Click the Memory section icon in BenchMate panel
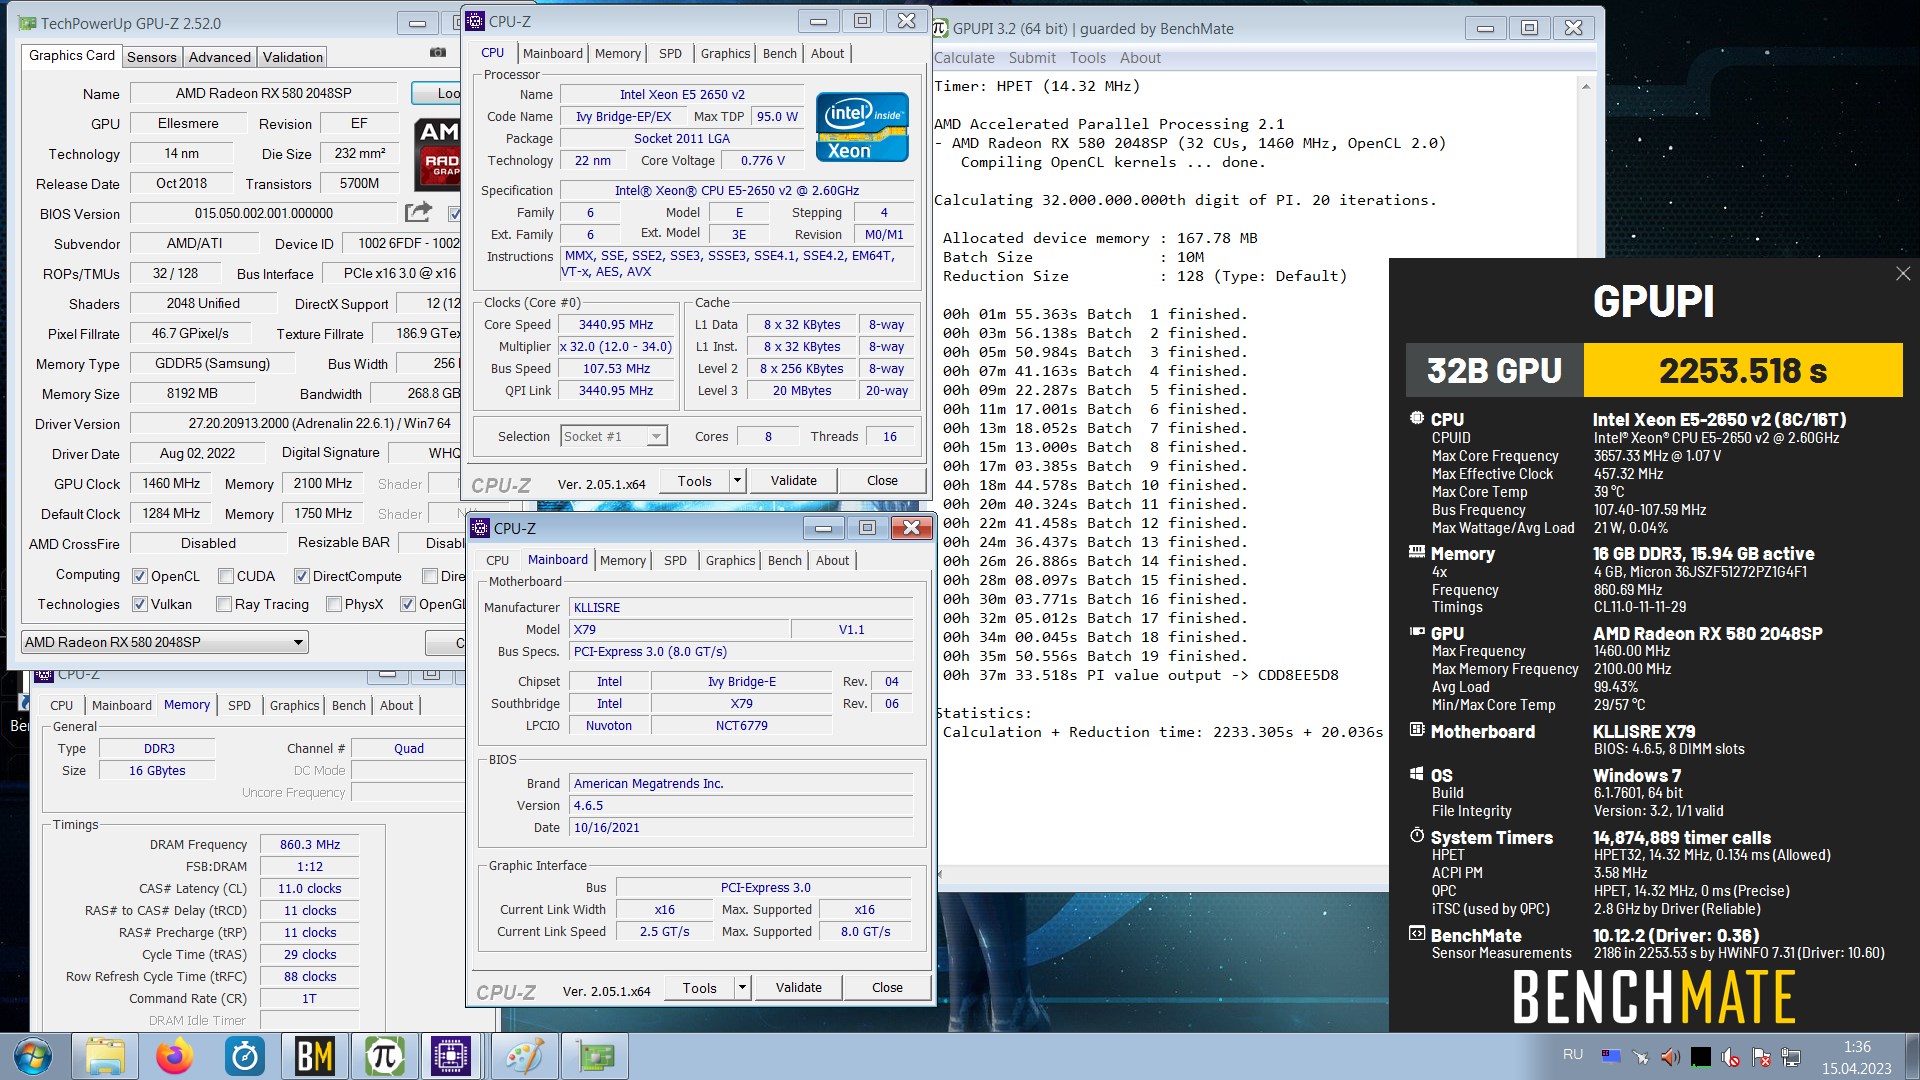 1416,552
